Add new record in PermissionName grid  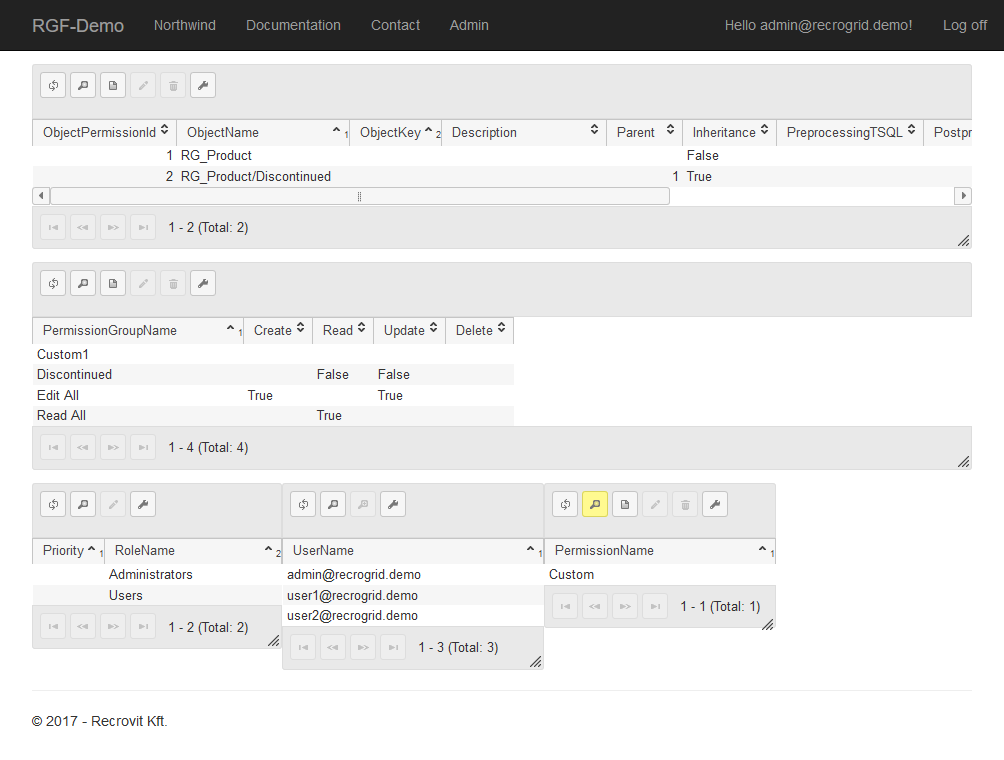click(625, 505)
